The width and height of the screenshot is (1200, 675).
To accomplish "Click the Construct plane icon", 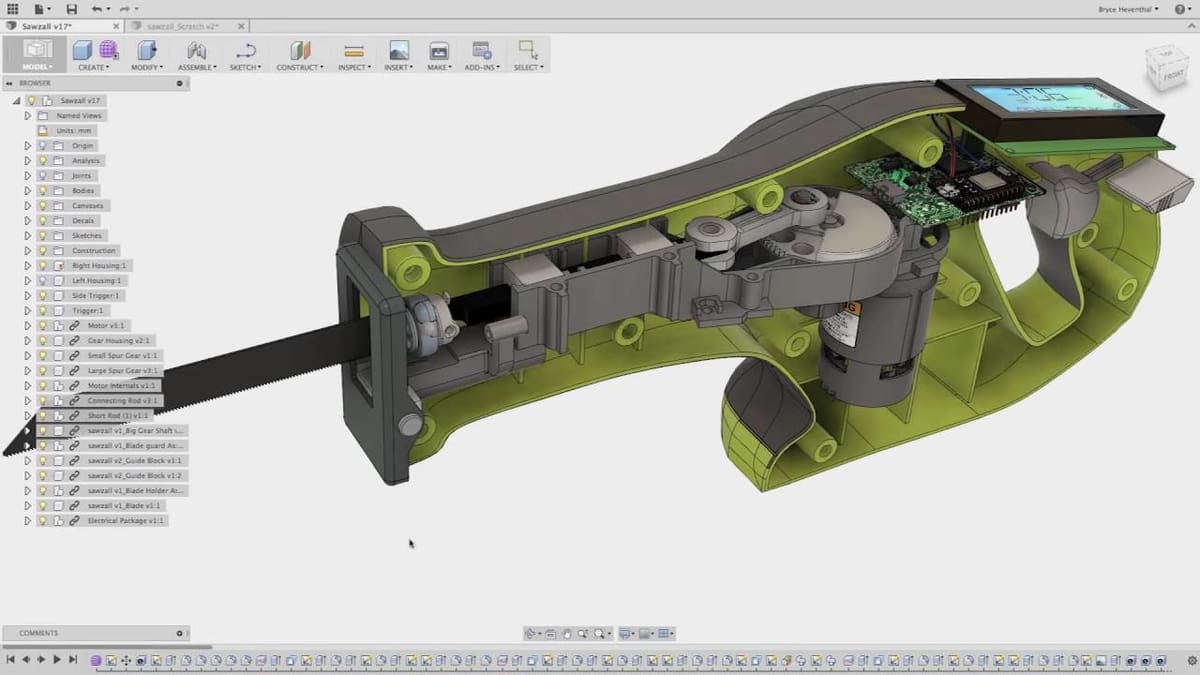I will 300,50.
